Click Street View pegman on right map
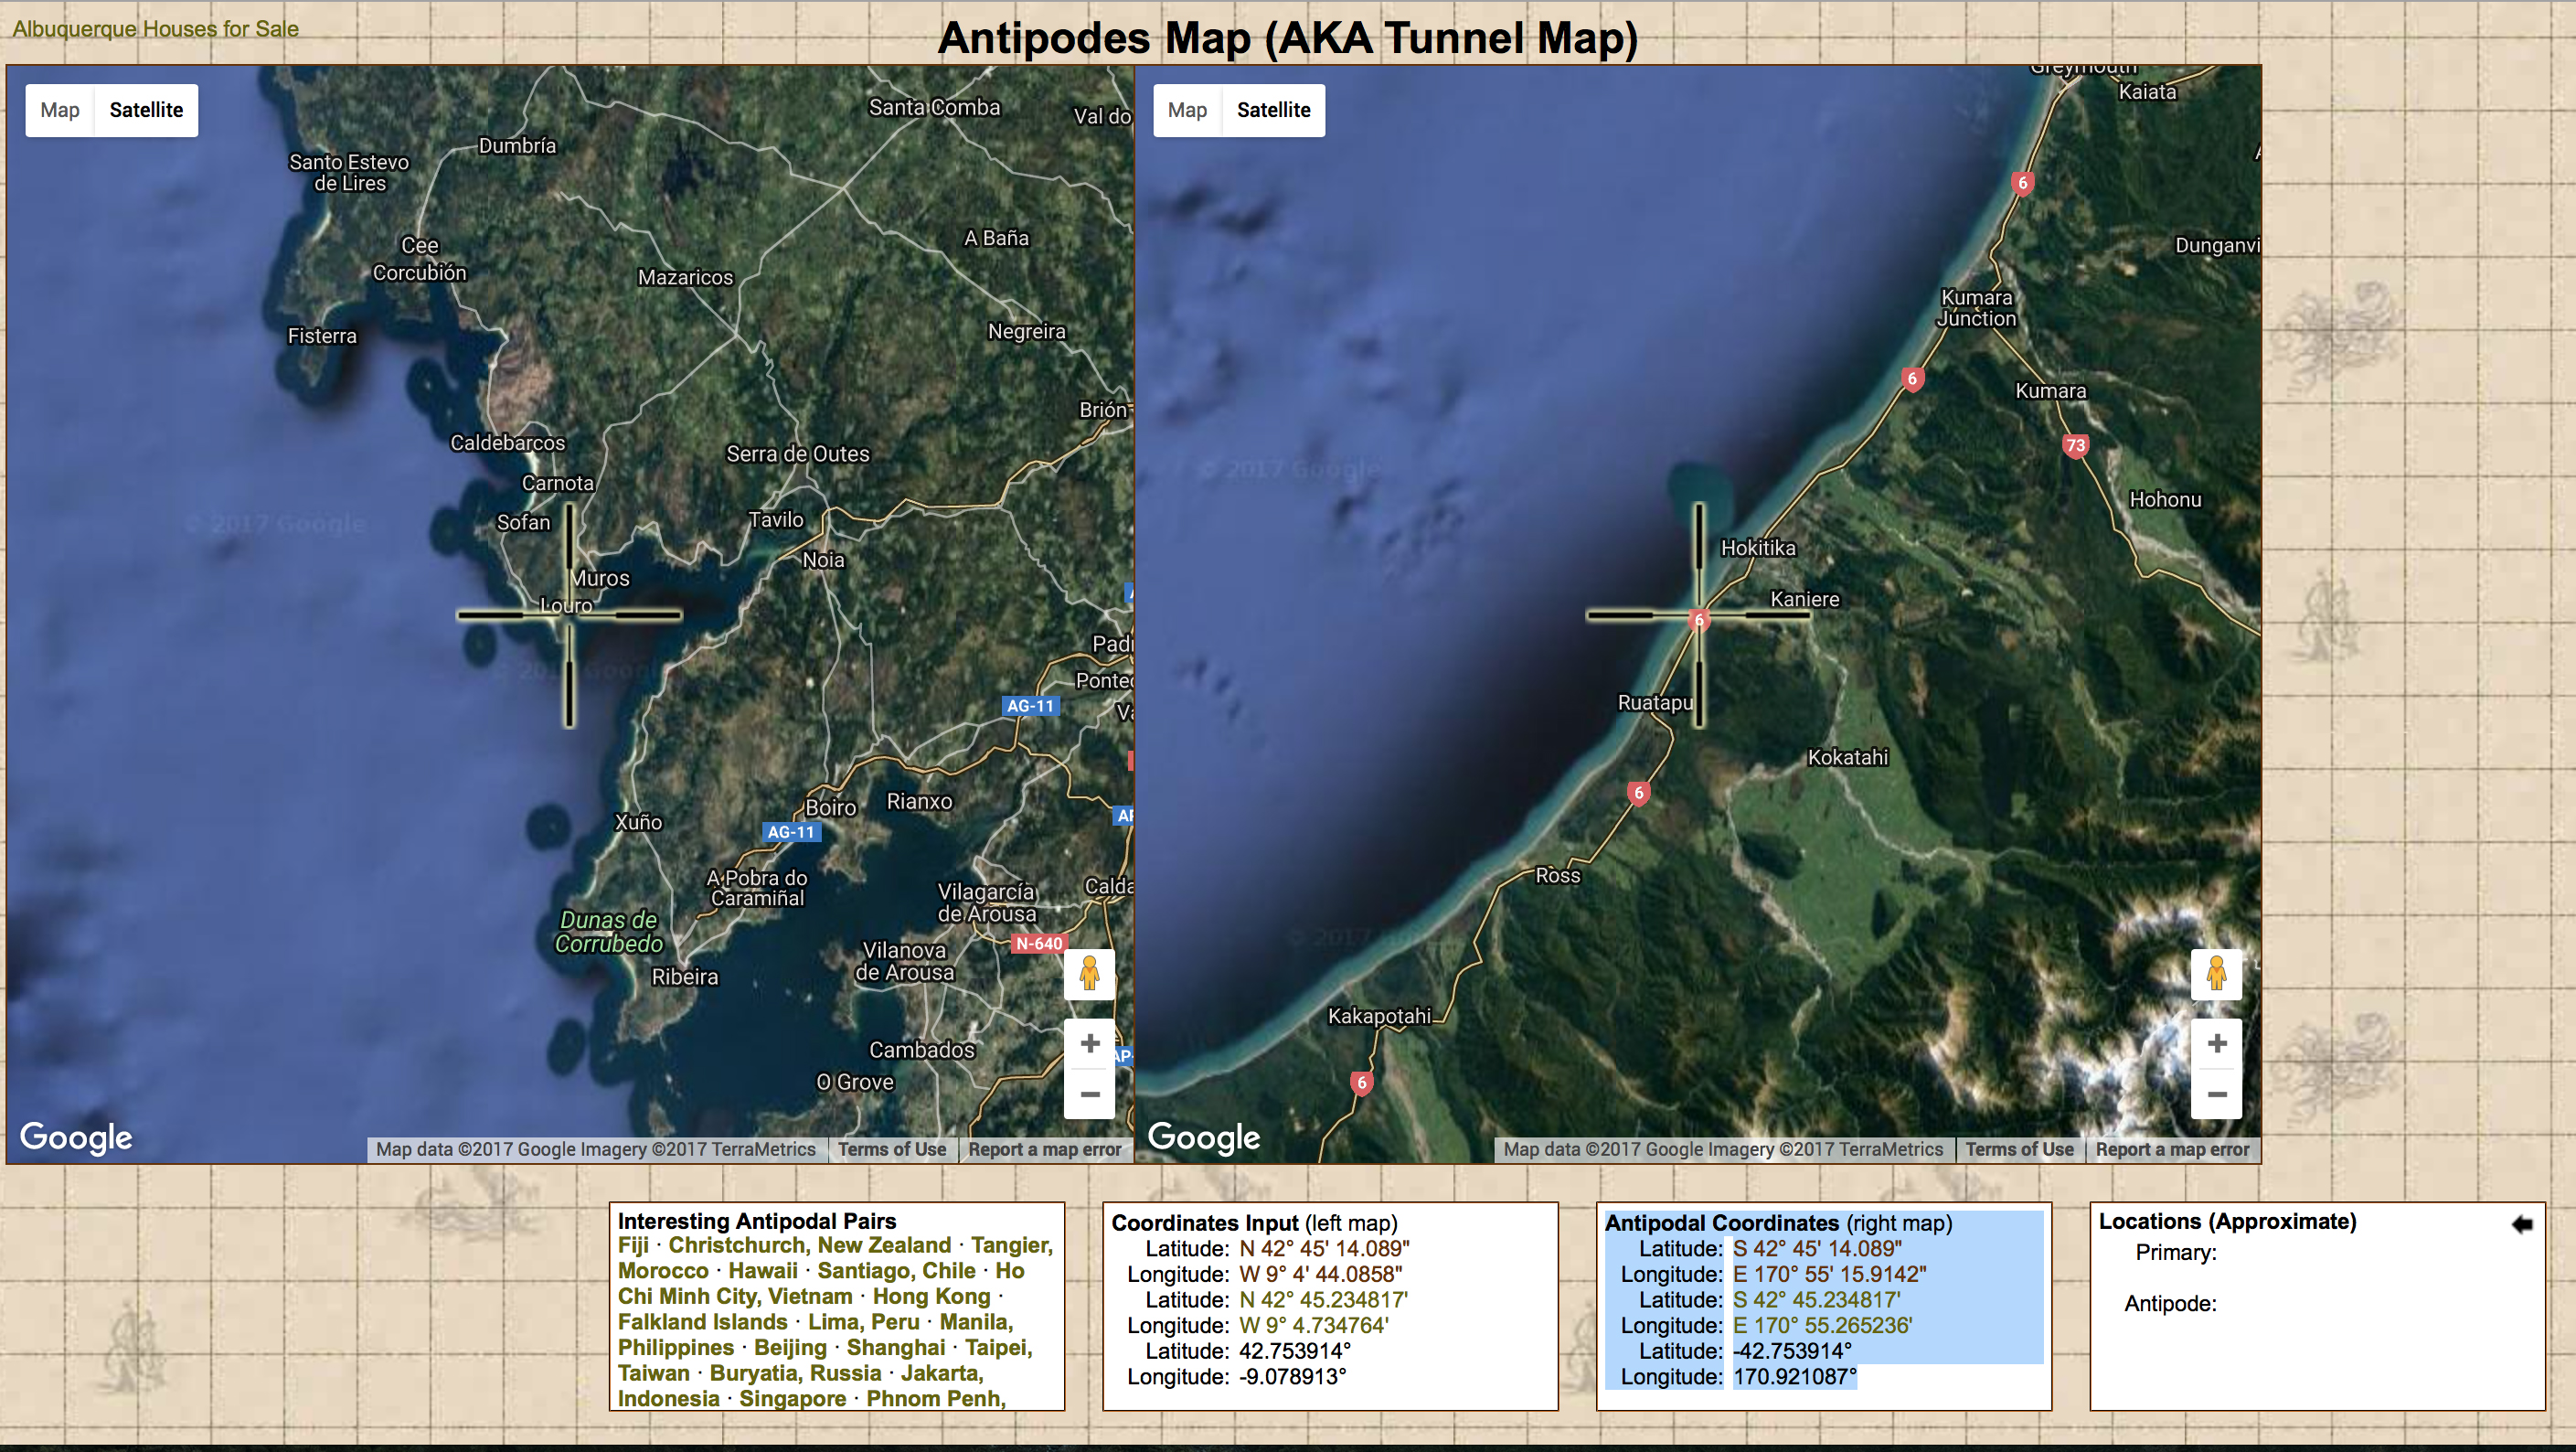Viewport: 2576px width, 1452px height. [x=2216, y=973]
